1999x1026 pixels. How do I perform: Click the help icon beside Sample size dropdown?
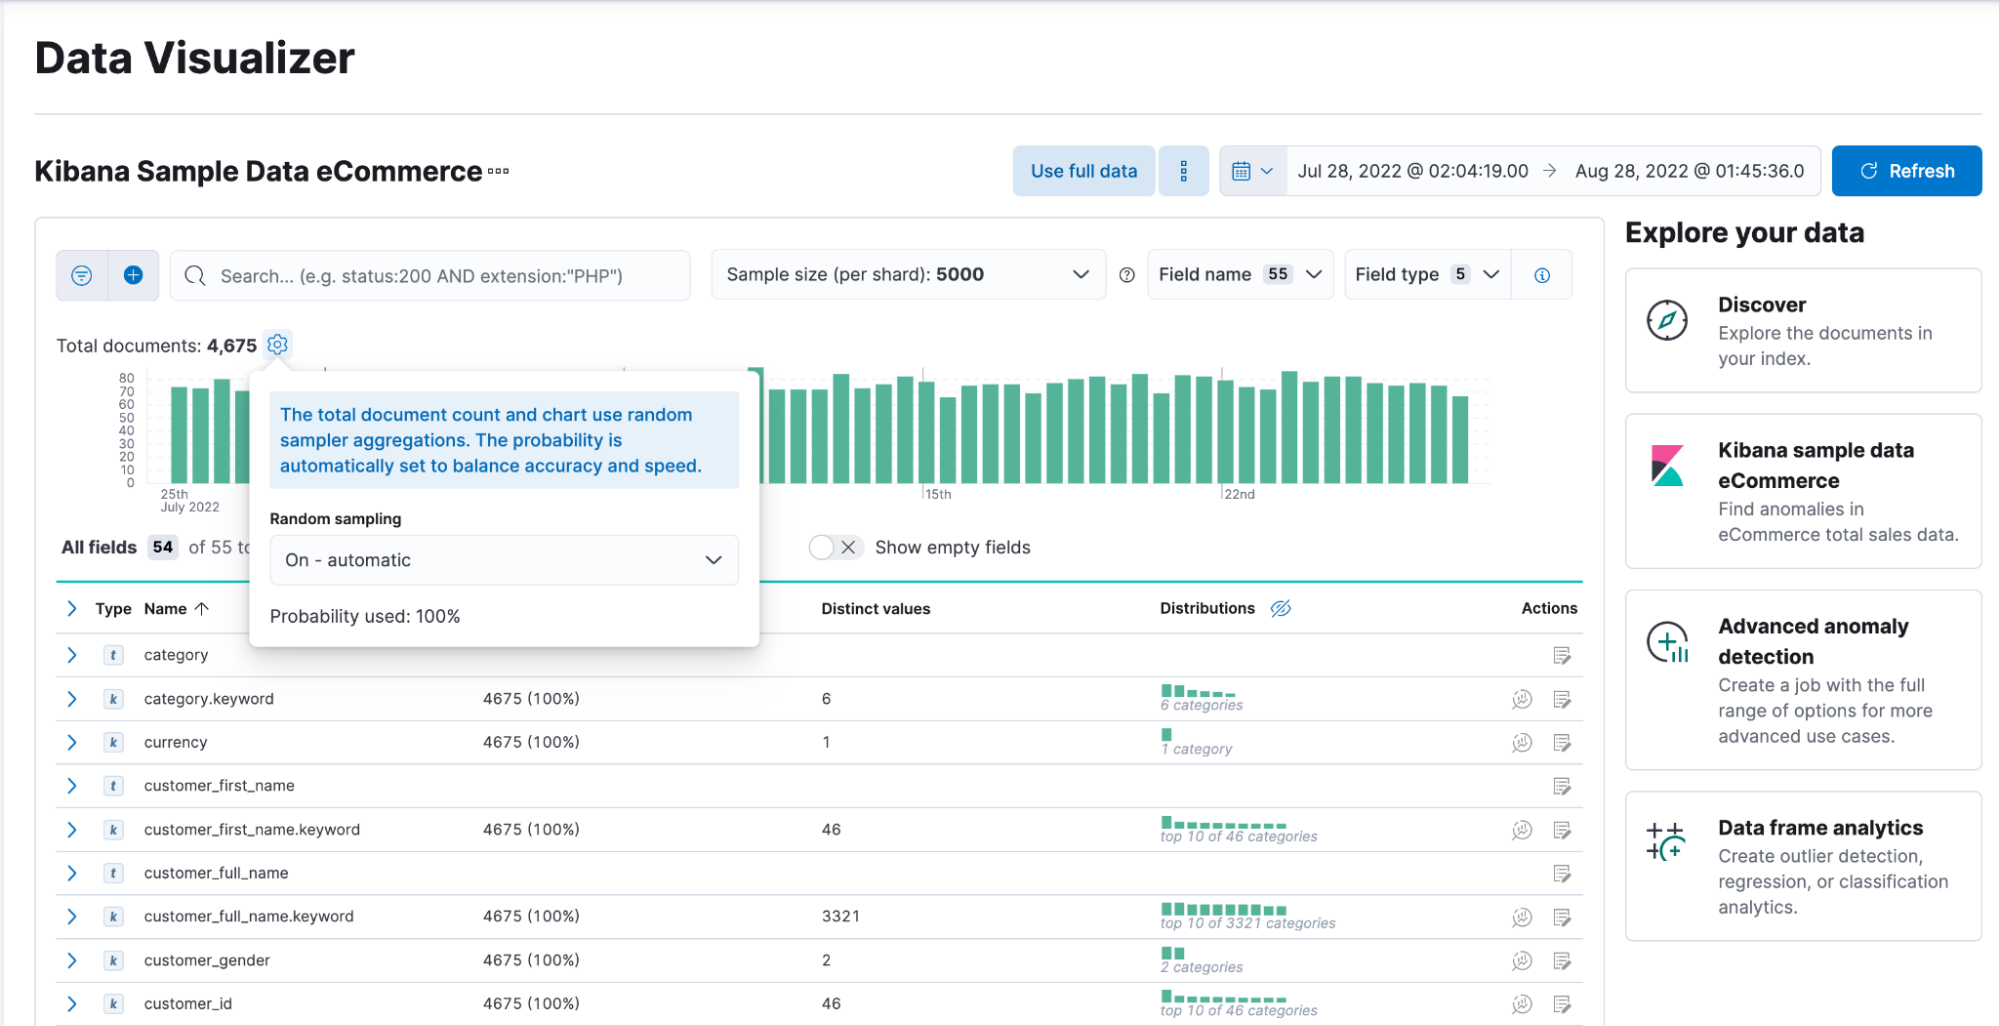click(1127, 274)
